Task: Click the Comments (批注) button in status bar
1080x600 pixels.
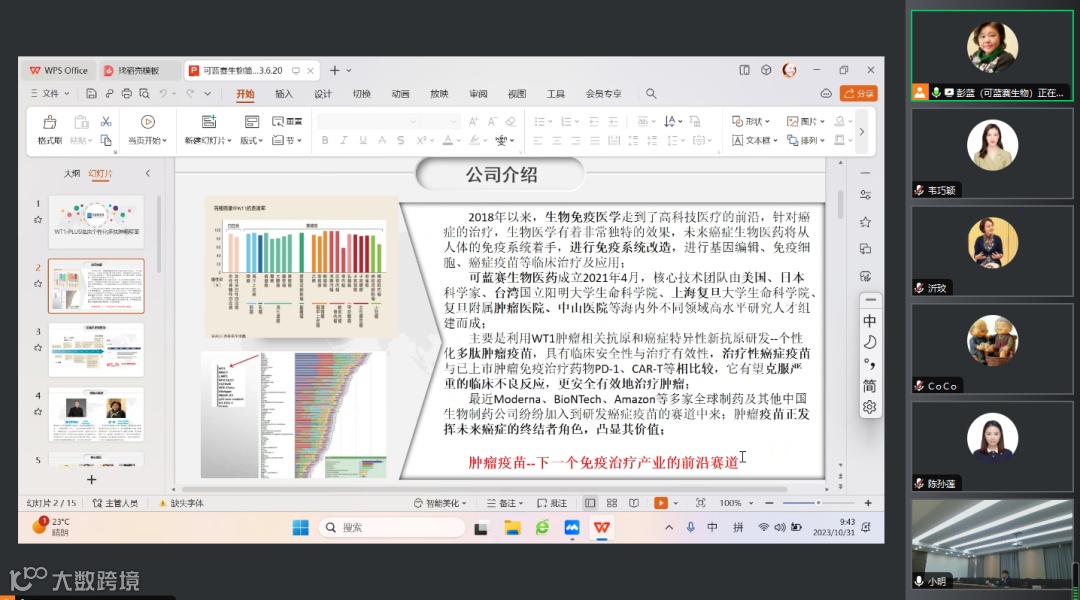Action: point(552,504)
